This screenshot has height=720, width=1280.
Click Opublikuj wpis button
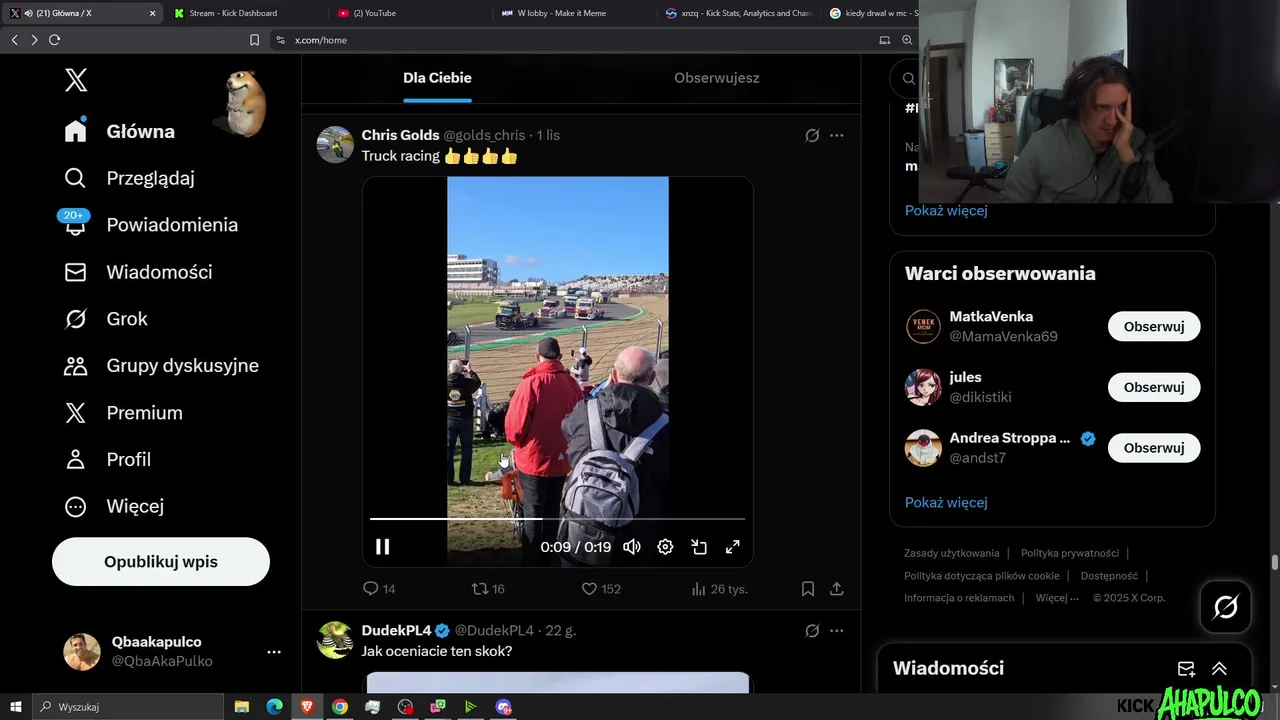[x=161, y=562]
